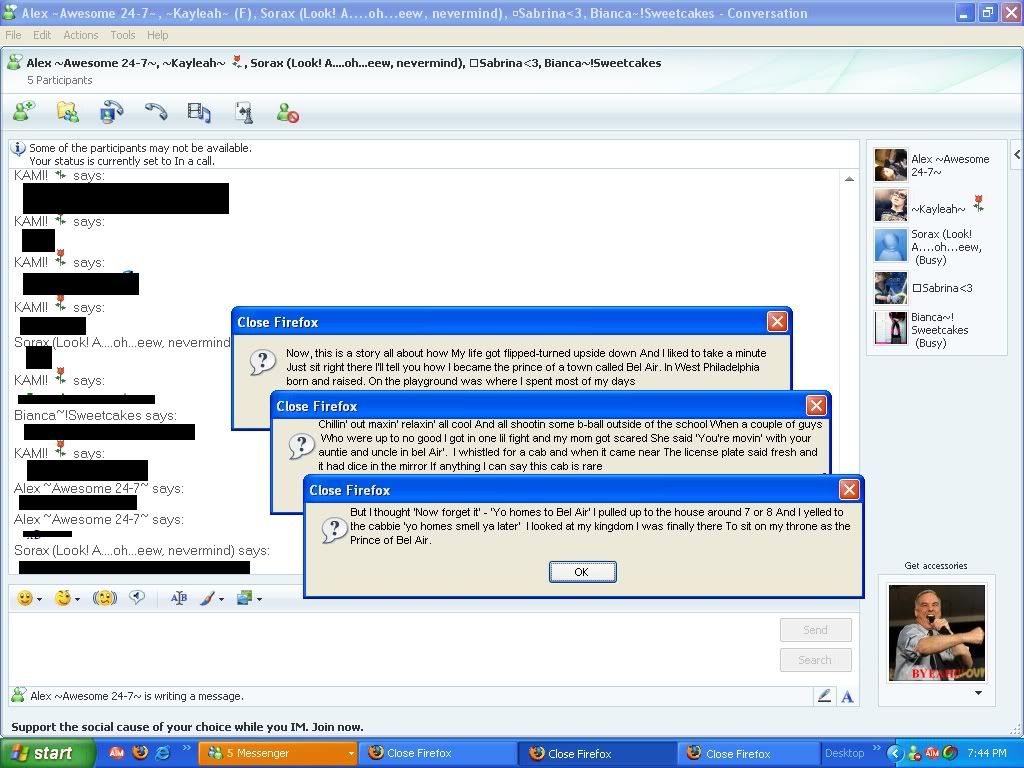Open the File menu
1024x768 pixels.
pyautogui.click(x=13, y=35)
